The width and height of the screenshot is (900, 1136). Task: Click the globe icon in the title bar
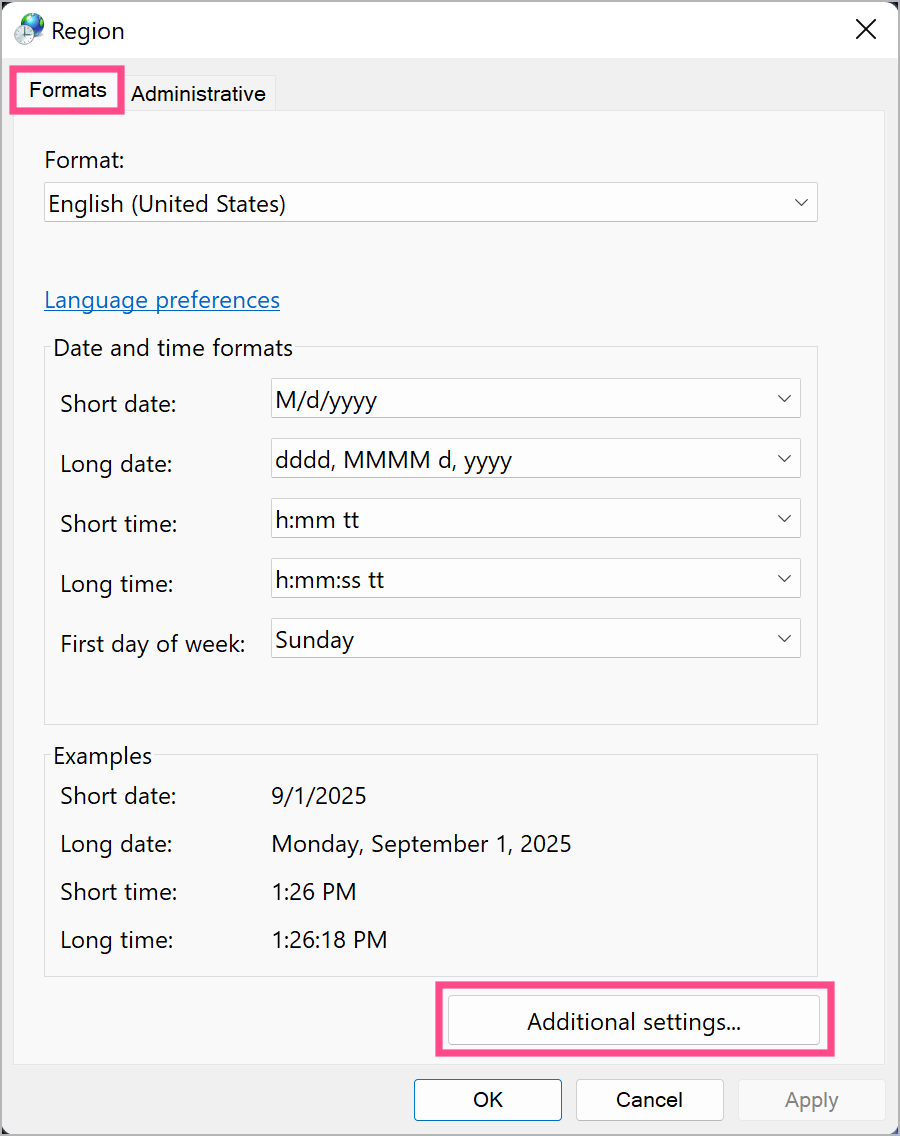tap(28, 29)
